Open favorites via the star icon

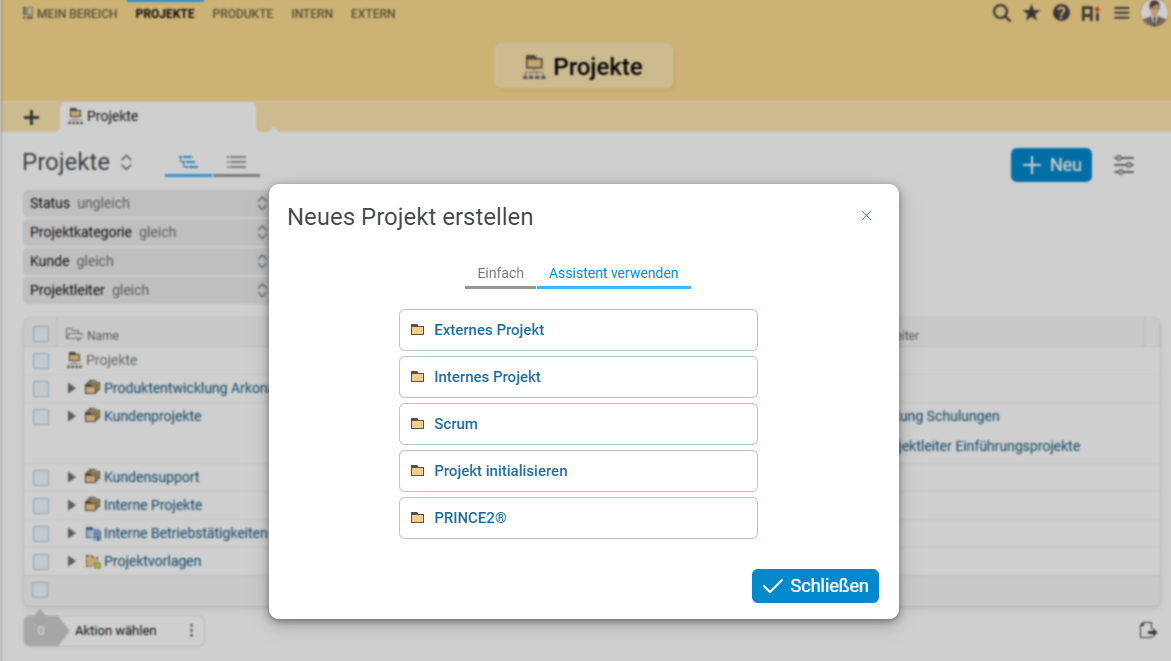(x=1031, y=14)
